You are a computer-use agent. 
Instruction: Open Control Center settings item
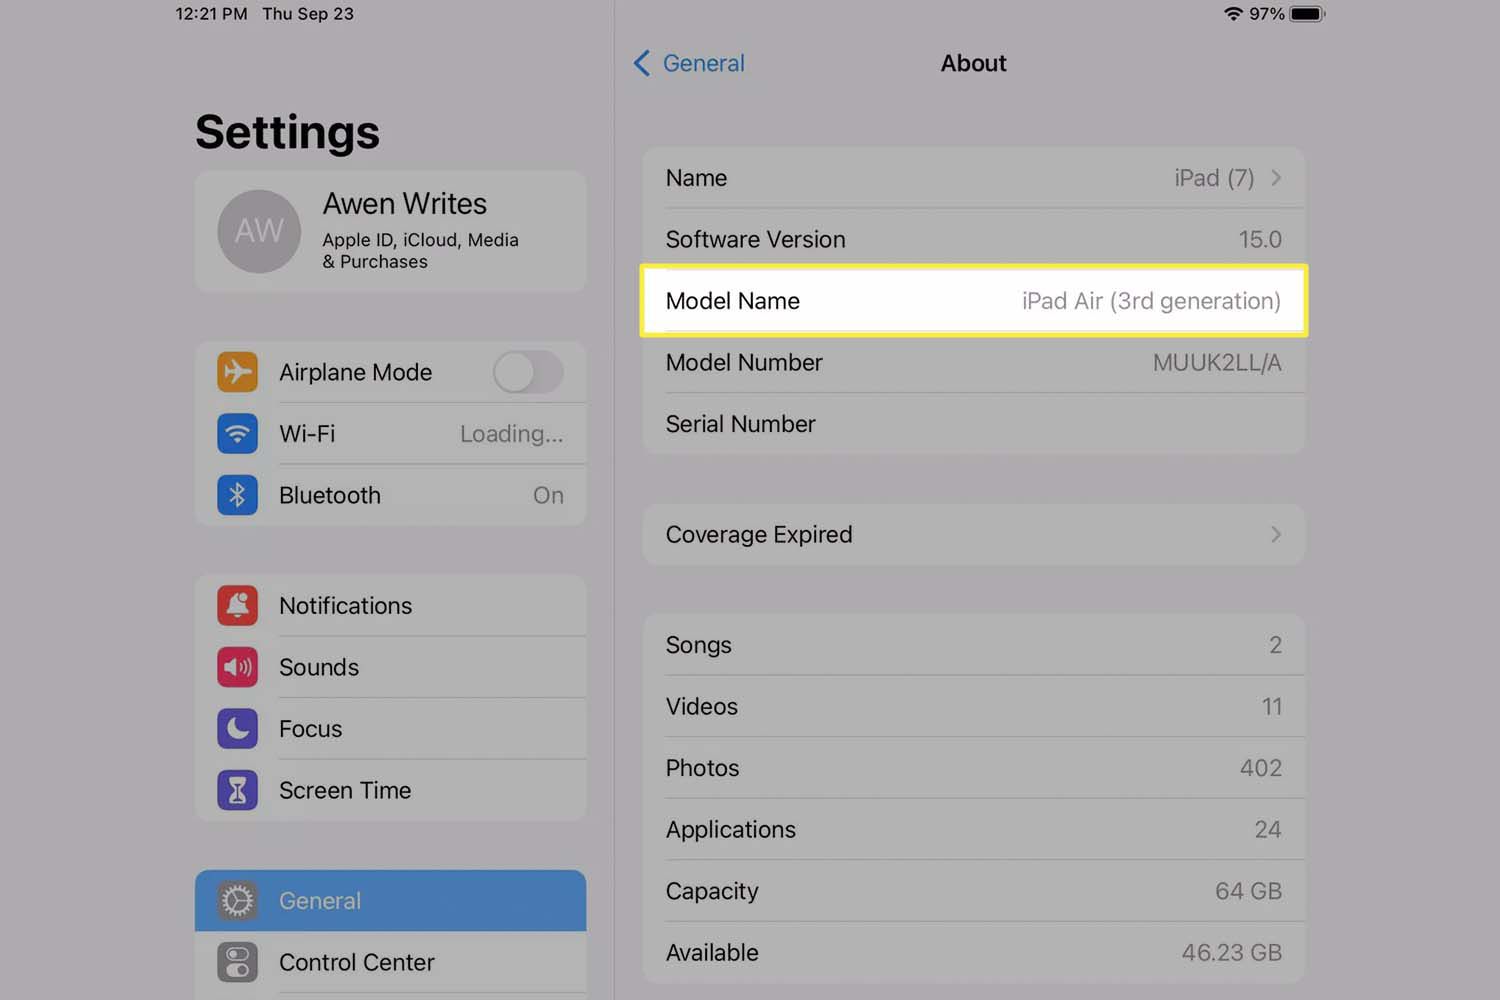pyautogui.click(x=390, y=962)
